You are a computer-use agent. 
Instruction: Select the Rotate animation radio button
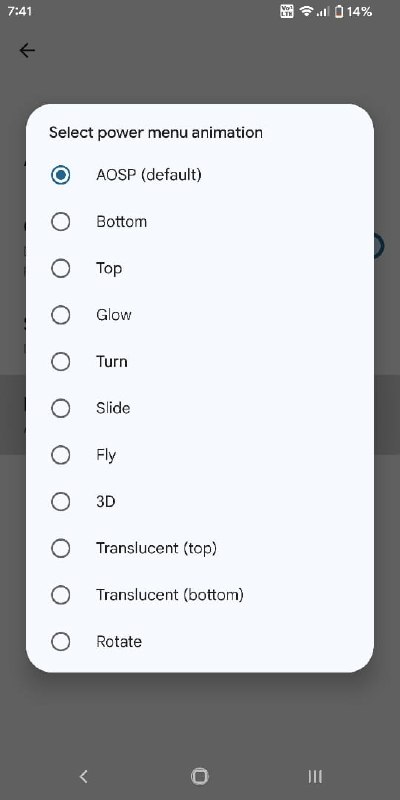pos(61,642)
